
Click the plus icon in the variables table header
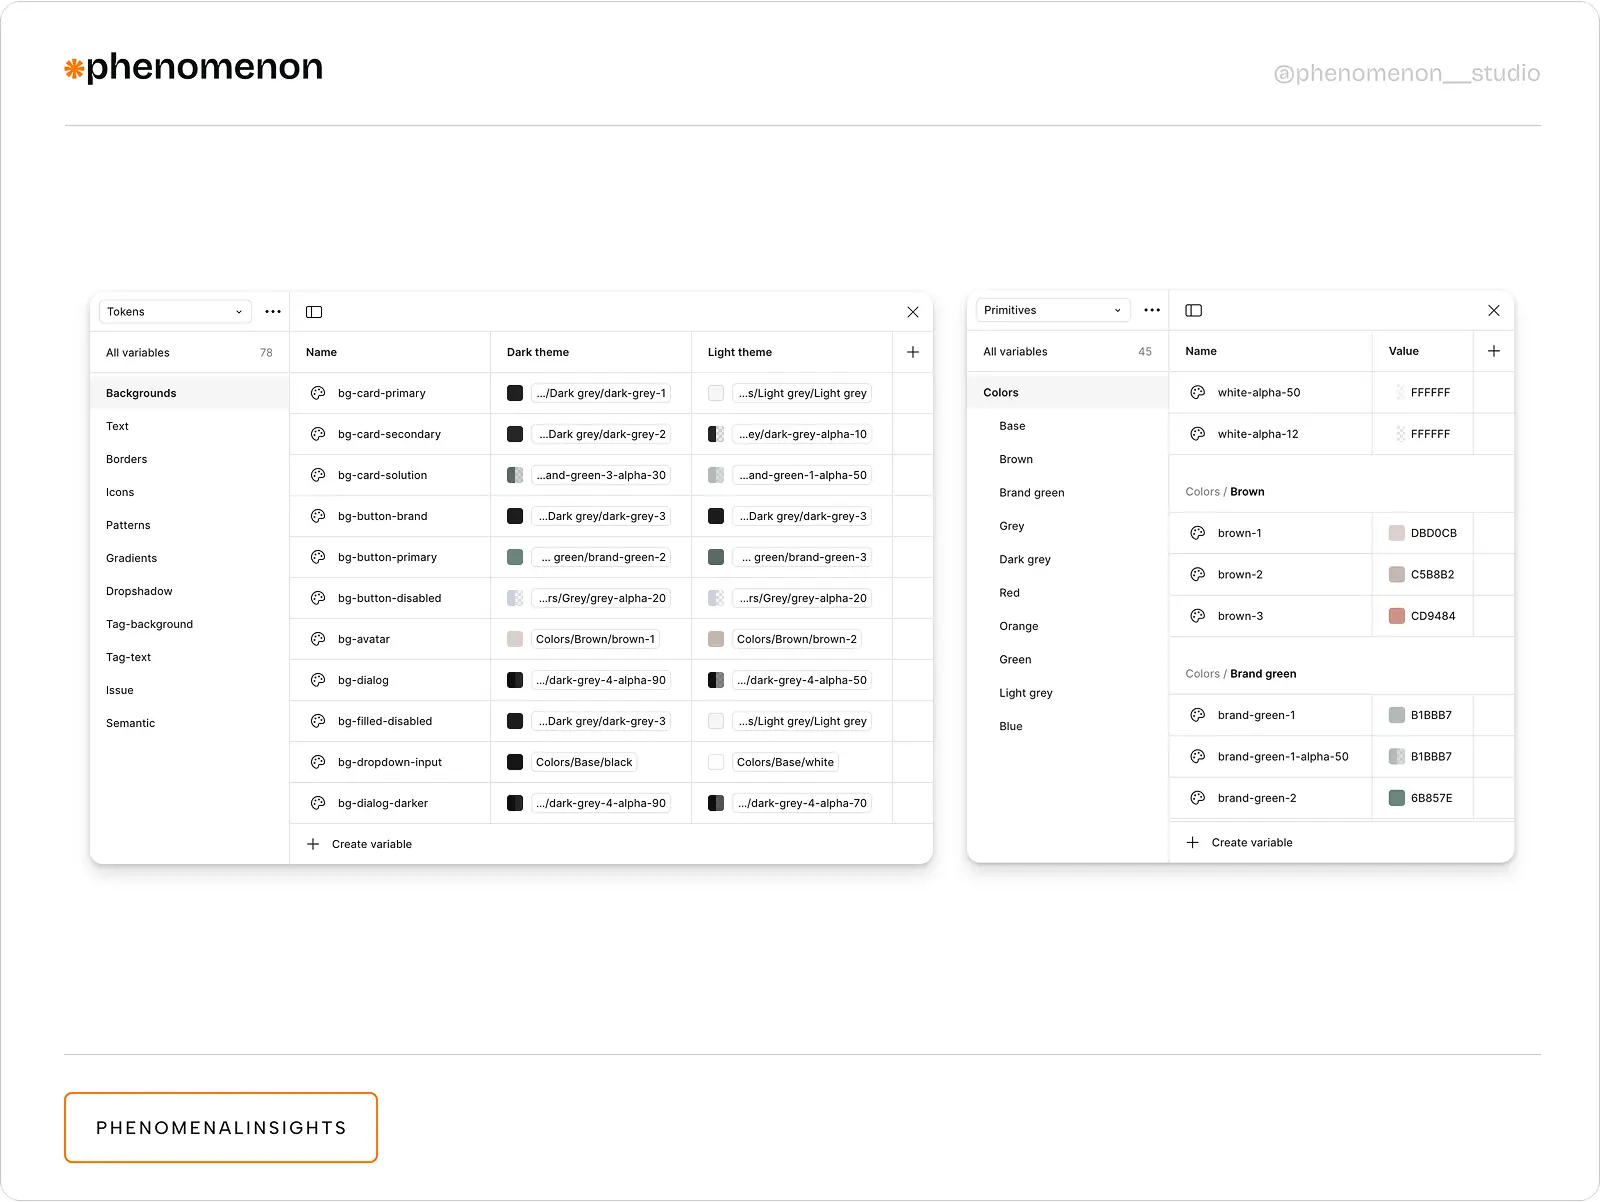pyautogui.click(x=912, y=352)
